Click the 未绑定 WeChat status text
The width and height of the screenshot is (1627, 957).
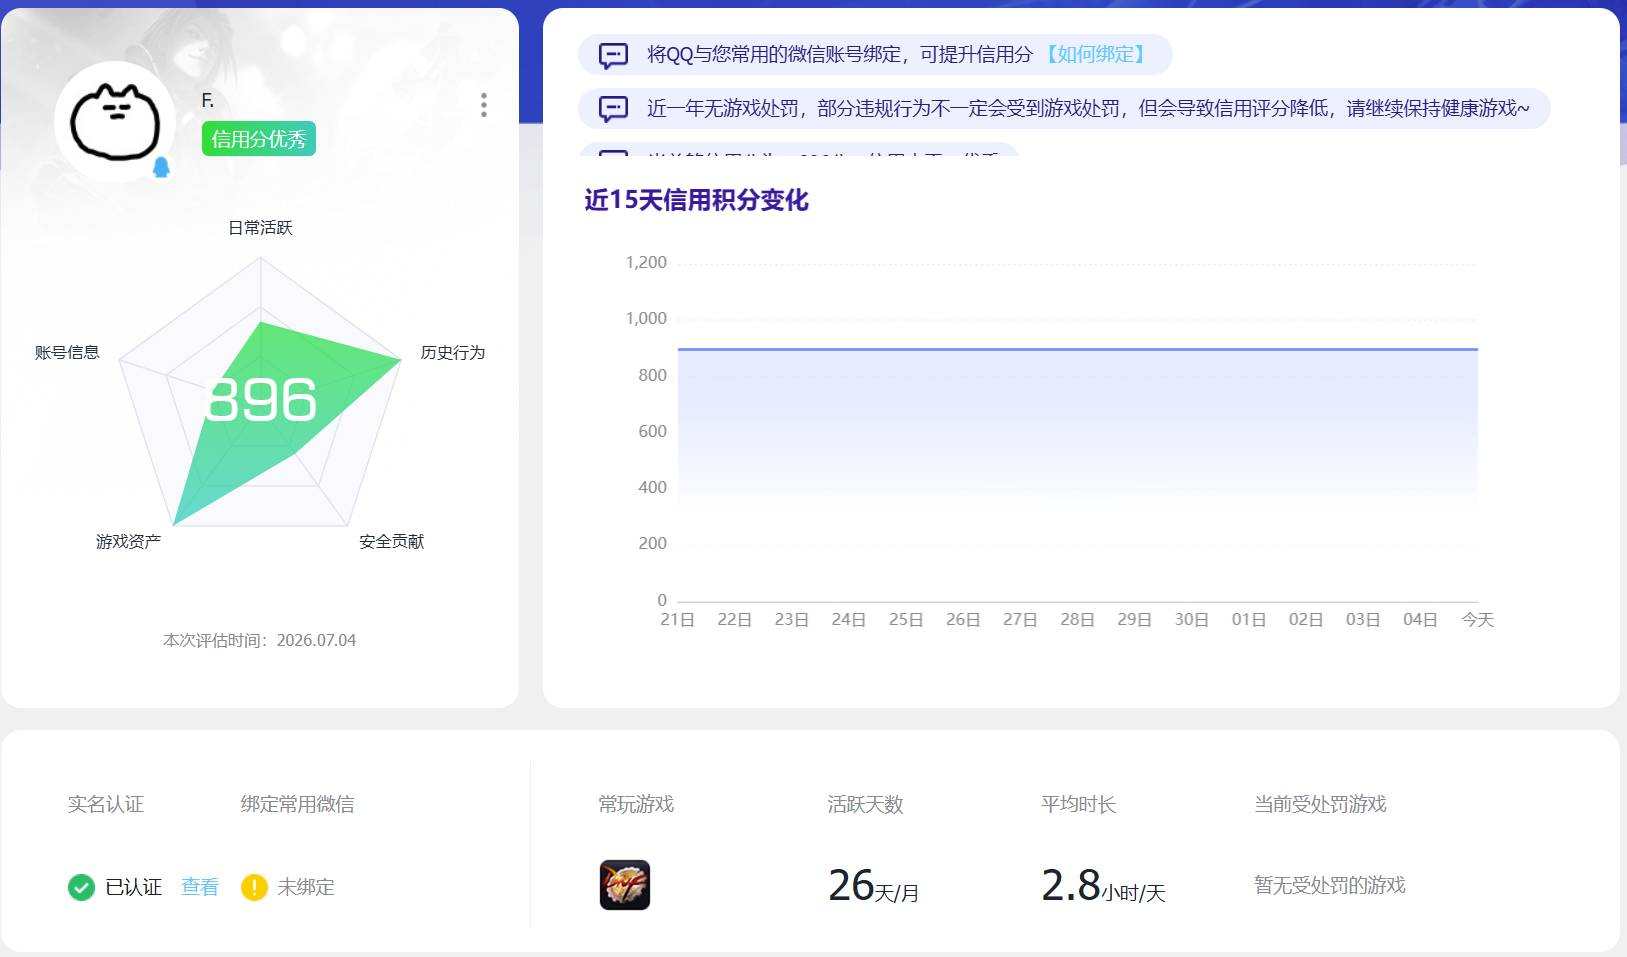click(306, 887)
